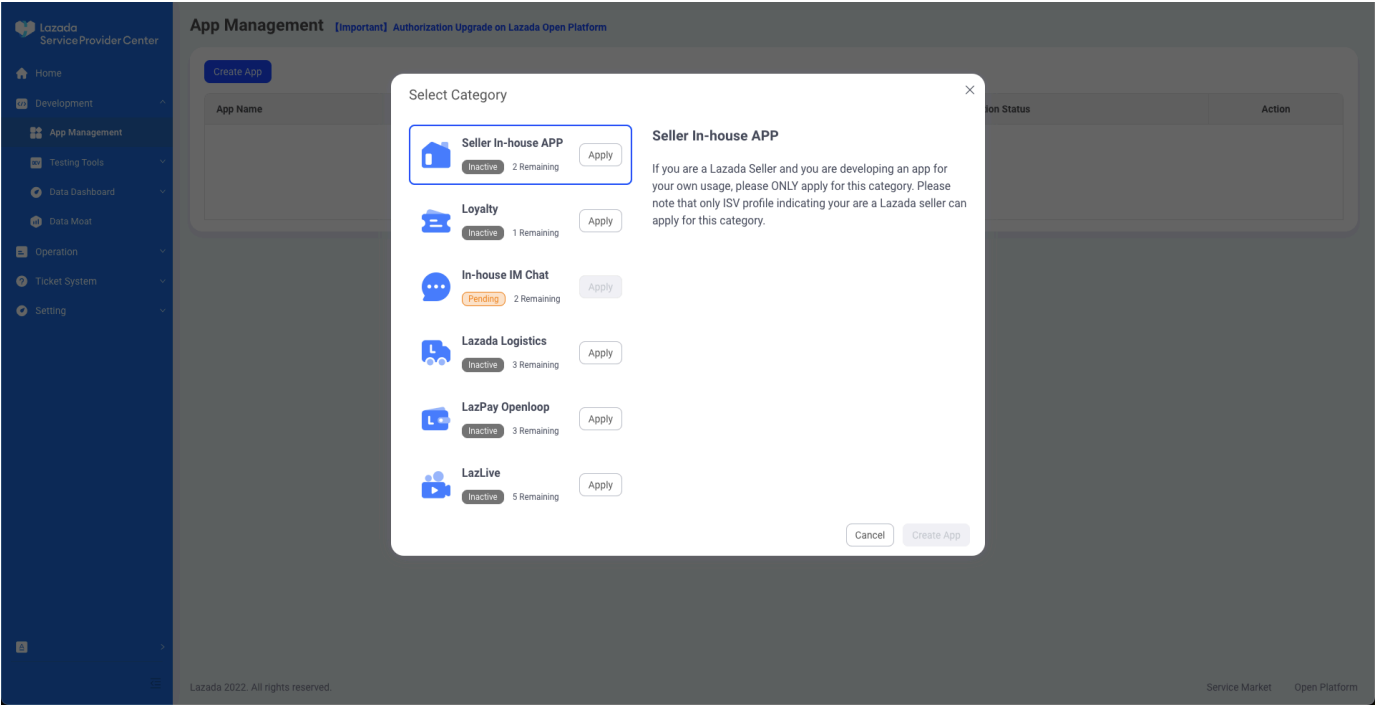Click the Create App button in dialog footer

click(936, 535)
